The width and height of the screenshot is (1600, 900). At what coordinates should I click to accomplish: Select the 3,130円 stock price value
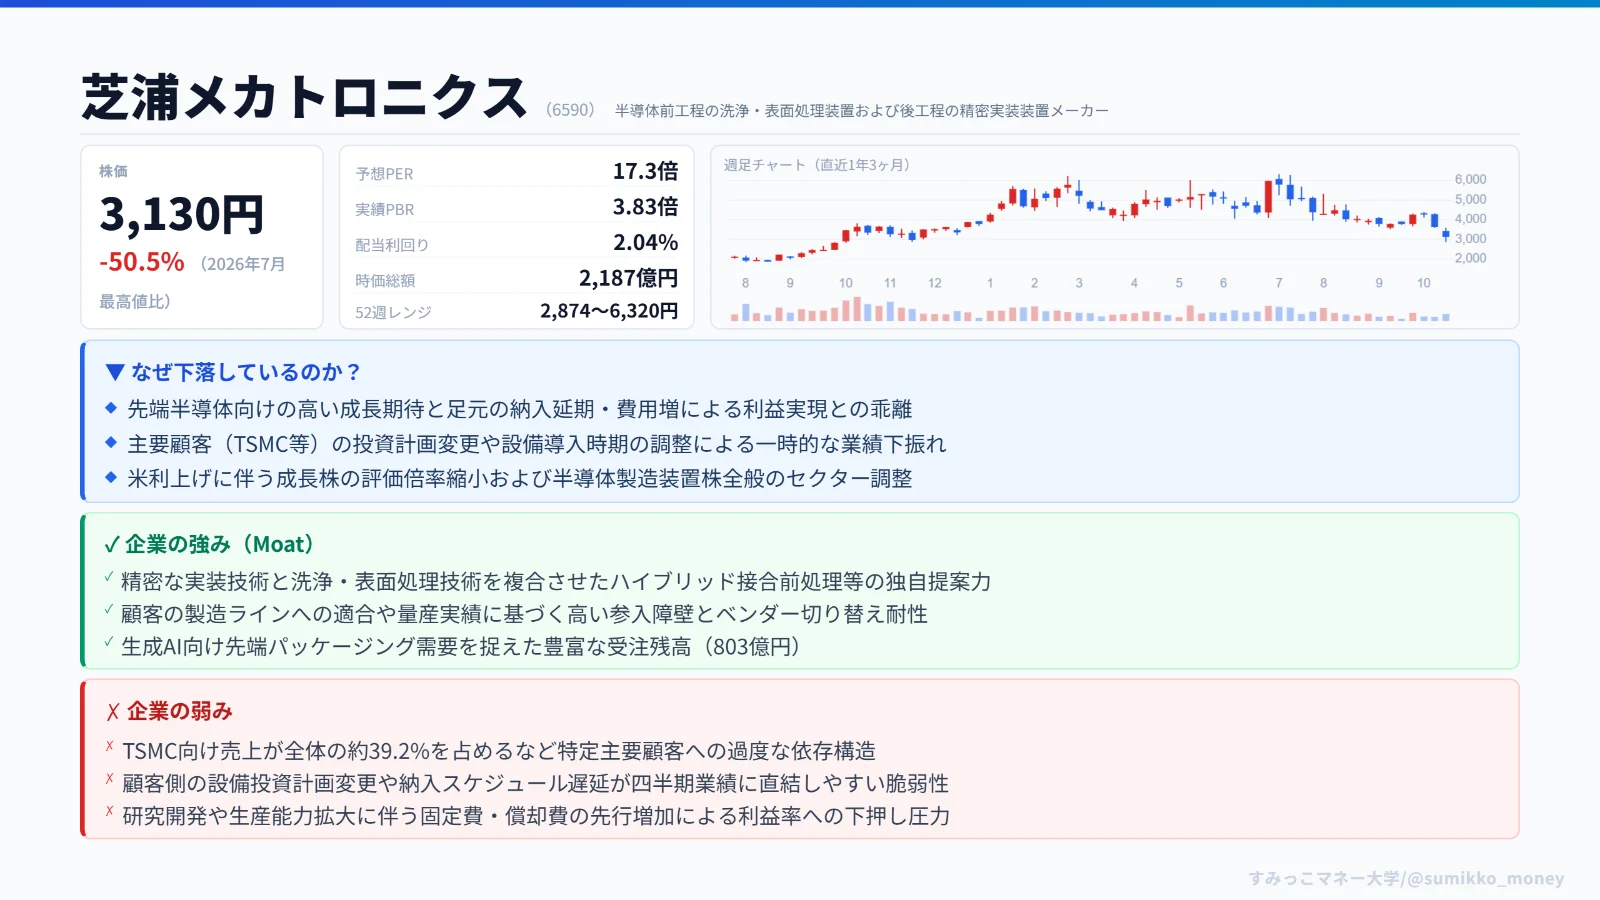pos(181,214)
